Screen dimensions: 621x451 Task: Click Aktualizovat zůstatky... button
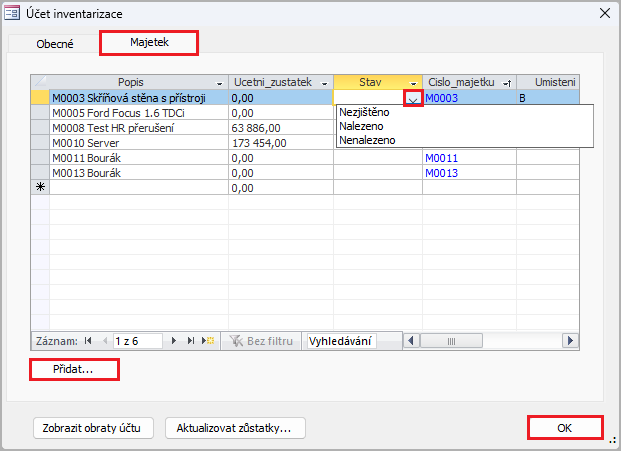point(234,428)
